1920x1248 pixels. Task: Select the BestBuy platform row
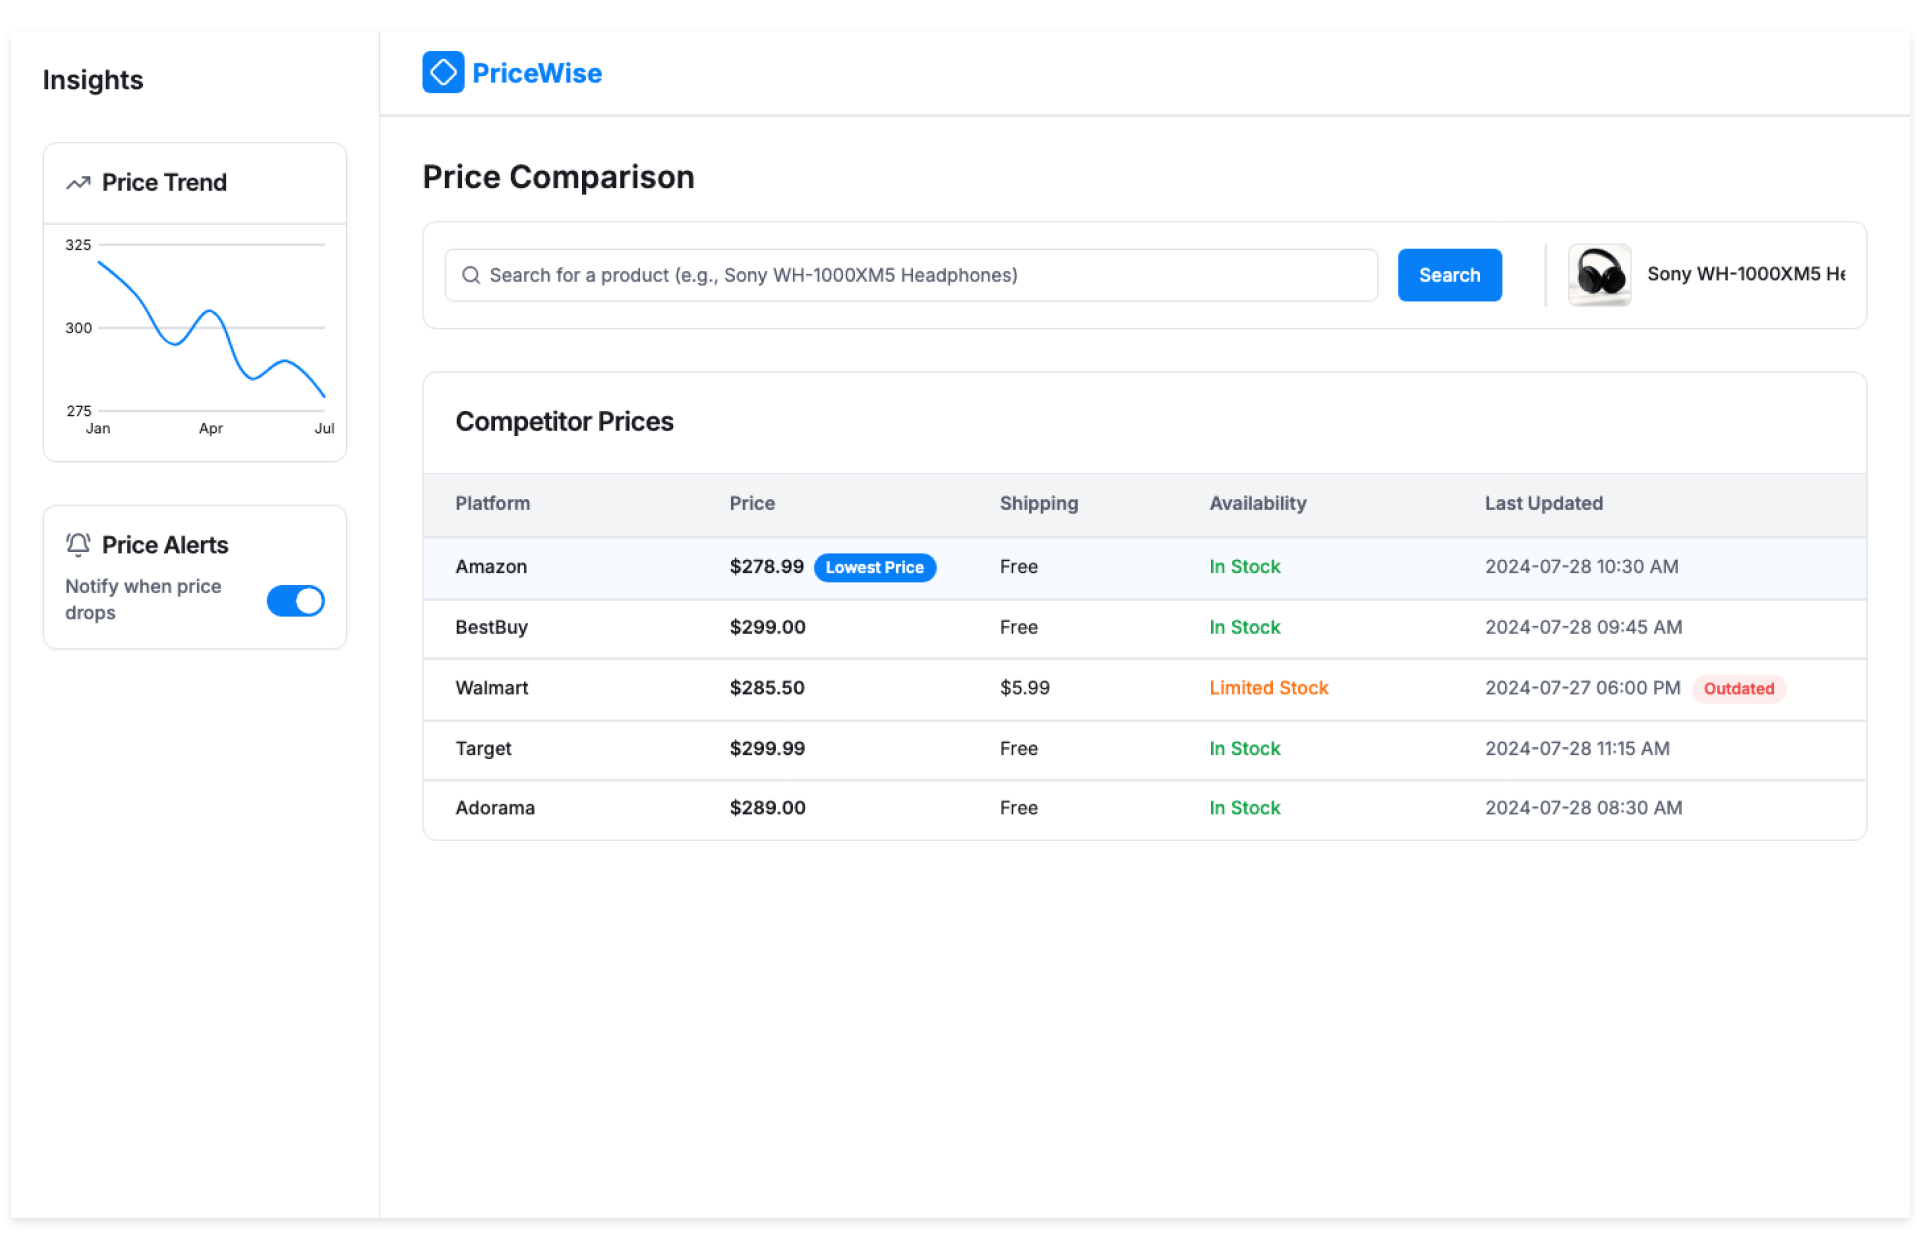tap(491, 627)
